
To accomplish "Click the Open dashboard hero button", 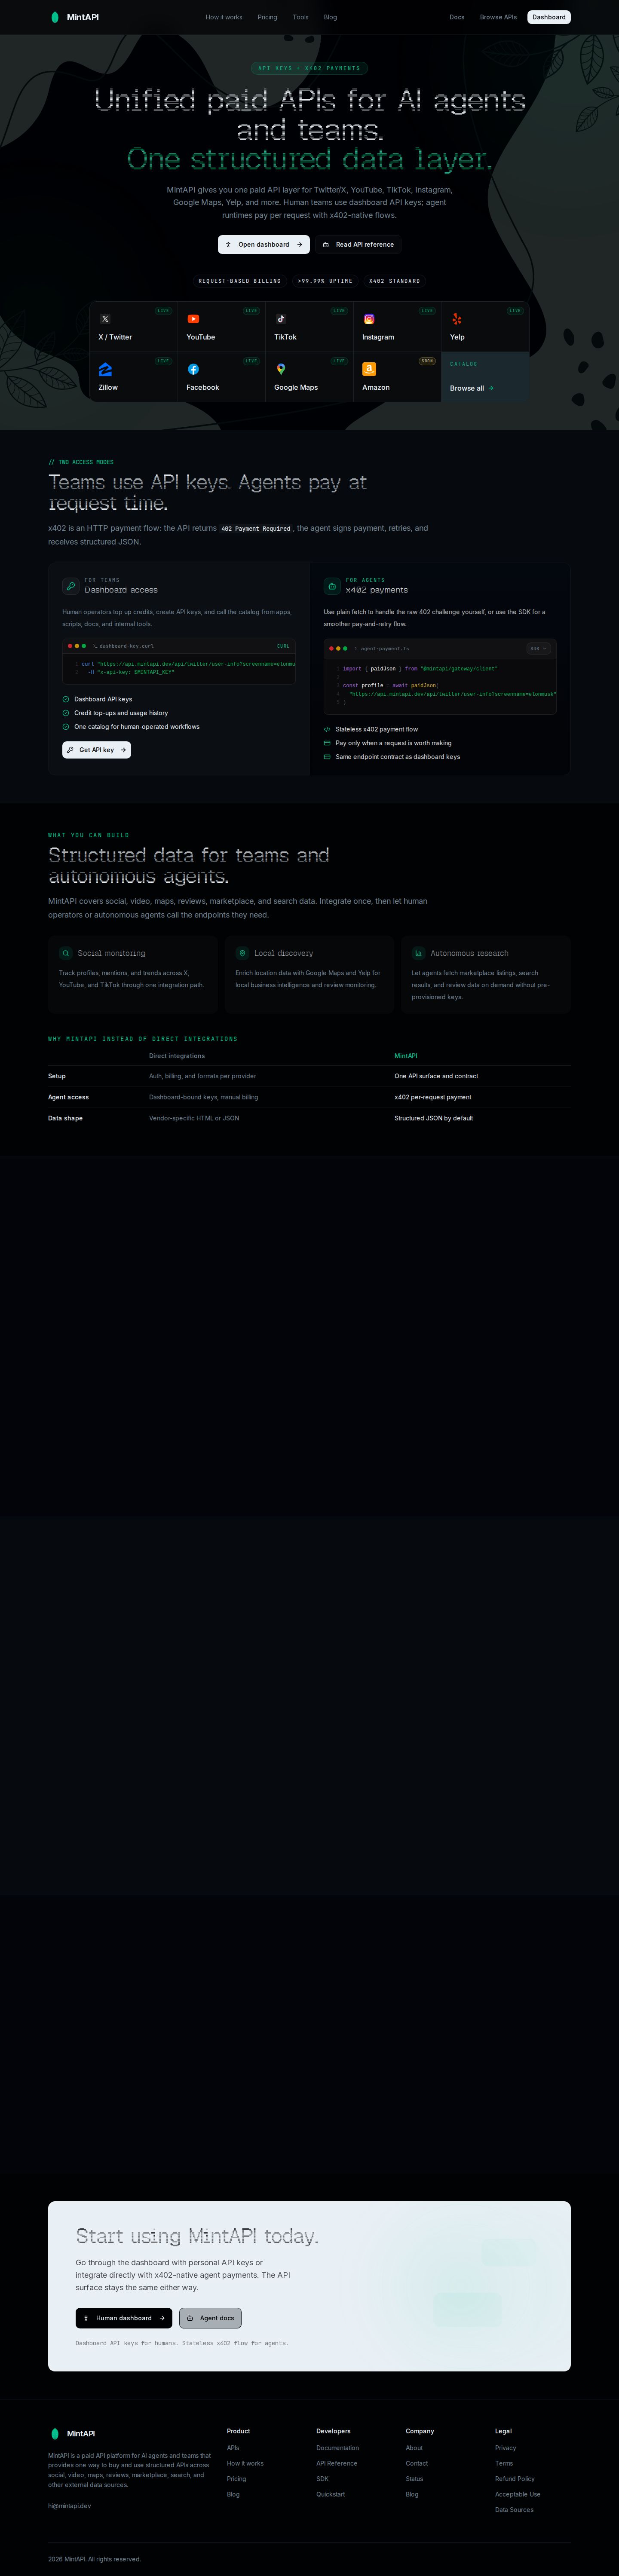I will click(x=264, y=244).
